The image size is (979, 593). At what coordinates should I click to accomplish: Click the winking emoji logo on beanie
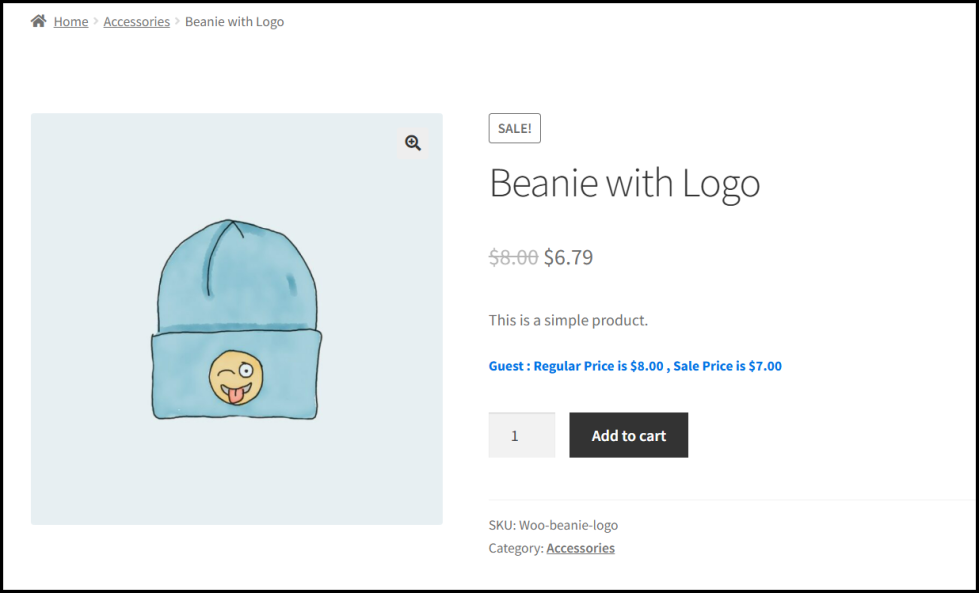pyautogui.click(x=237, y=378)
